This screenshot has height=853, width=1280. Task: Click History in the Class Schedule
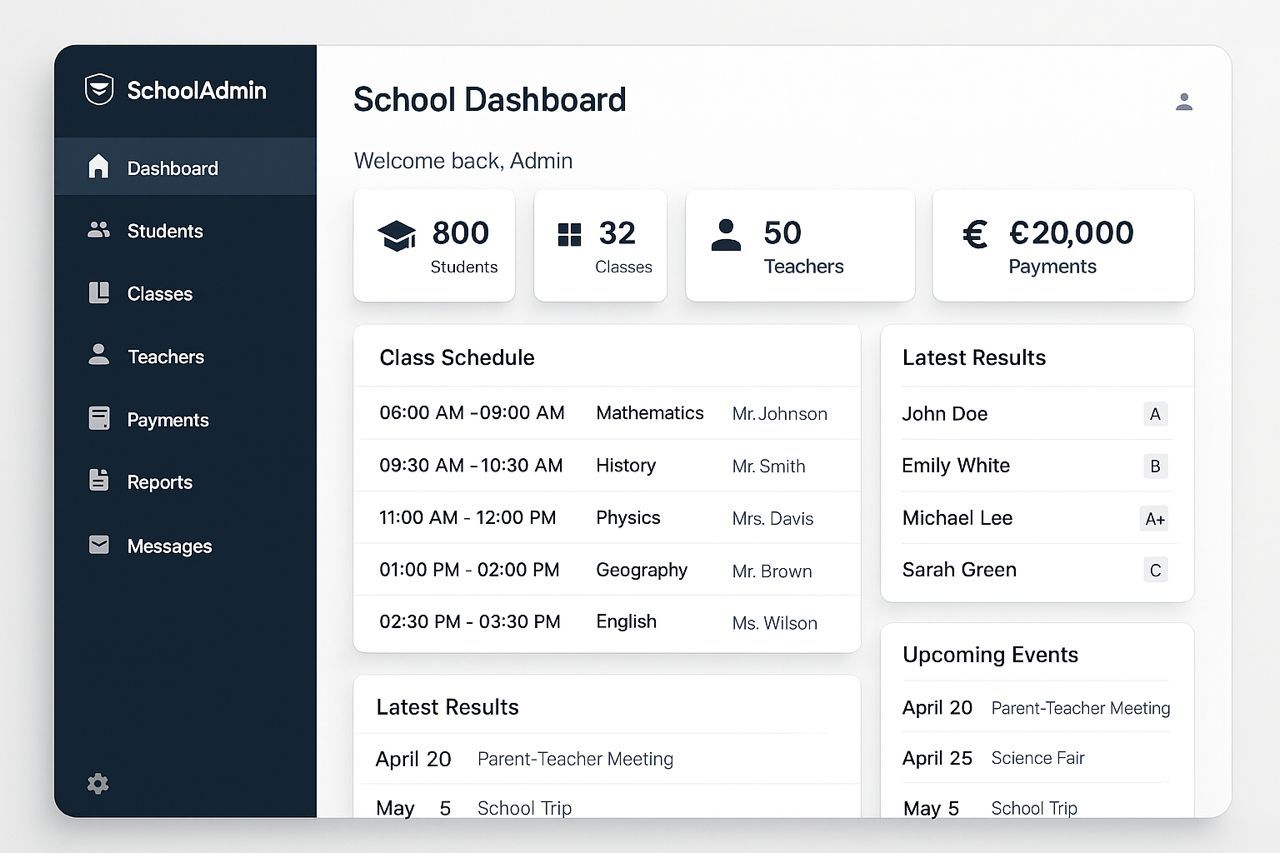pyautogui.click(x=626, y=466)
